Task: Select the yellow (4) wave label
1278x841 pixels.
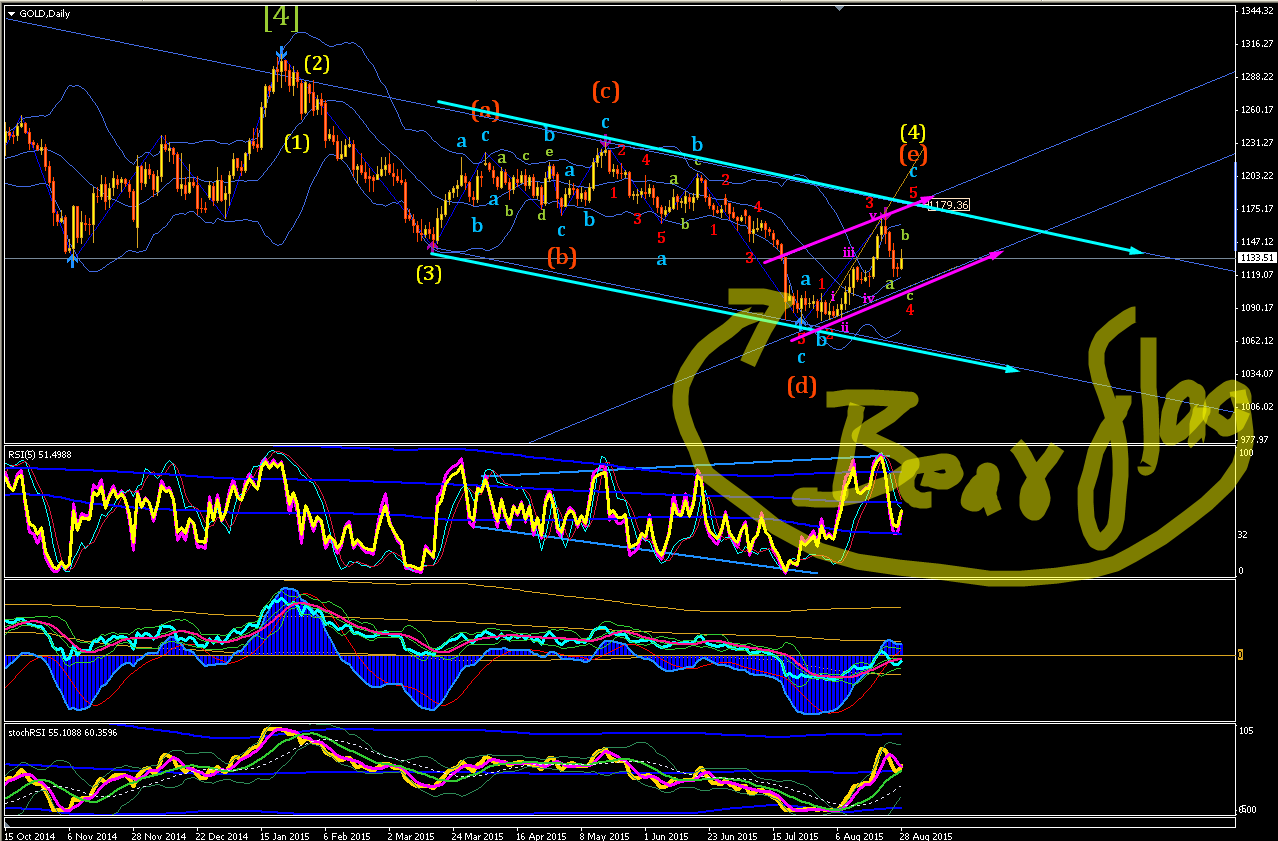Action: click(x=912, y=132)
